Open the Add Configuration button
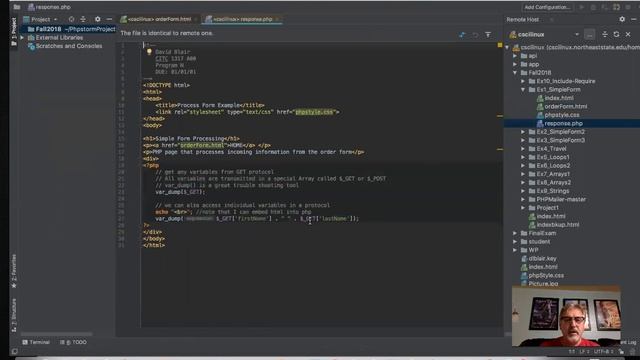 tap(547, 7)
